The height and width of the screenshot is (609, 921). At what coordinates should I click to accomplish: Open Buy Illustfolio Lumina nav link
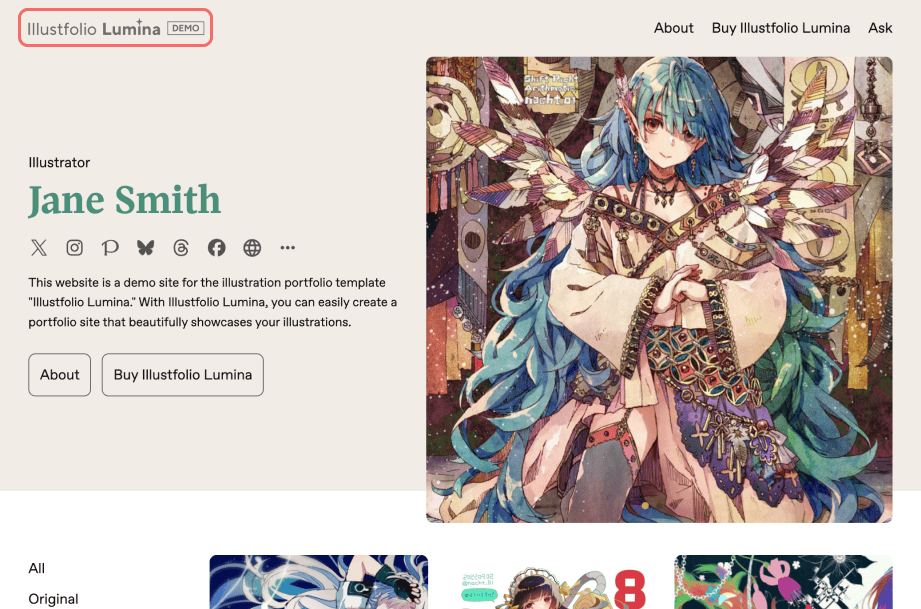(x=781, y=28)
